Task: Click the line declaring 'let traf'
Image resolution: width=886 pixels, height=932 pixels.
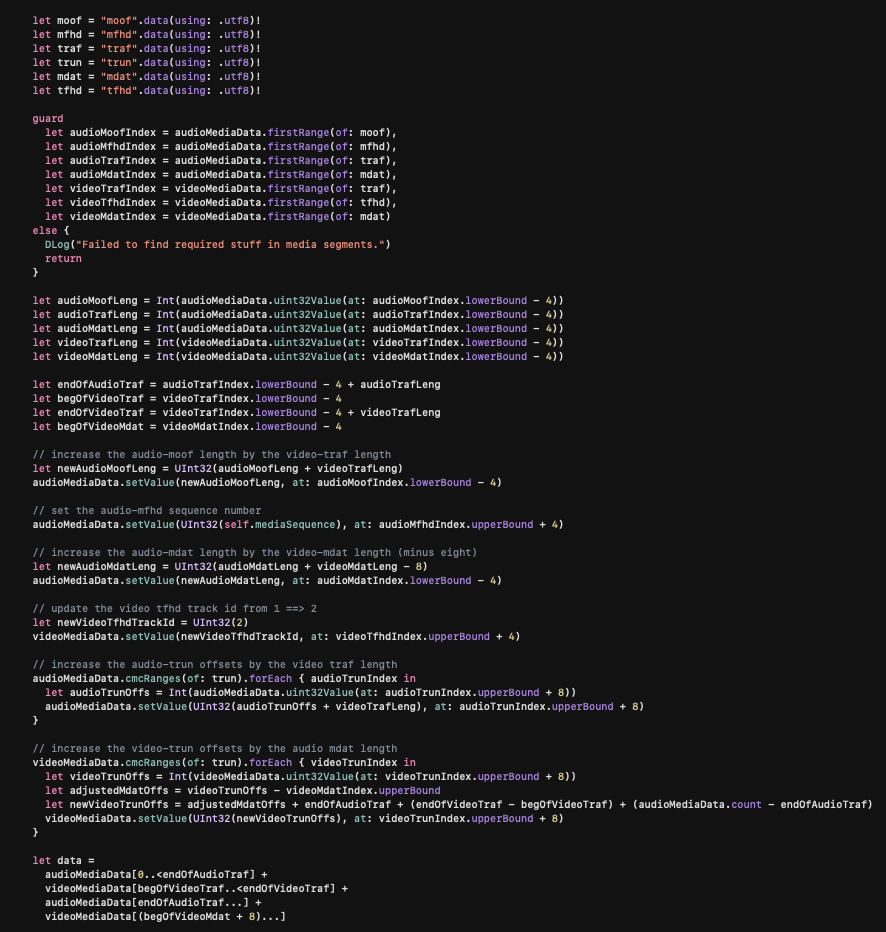Action: (147, 49)
